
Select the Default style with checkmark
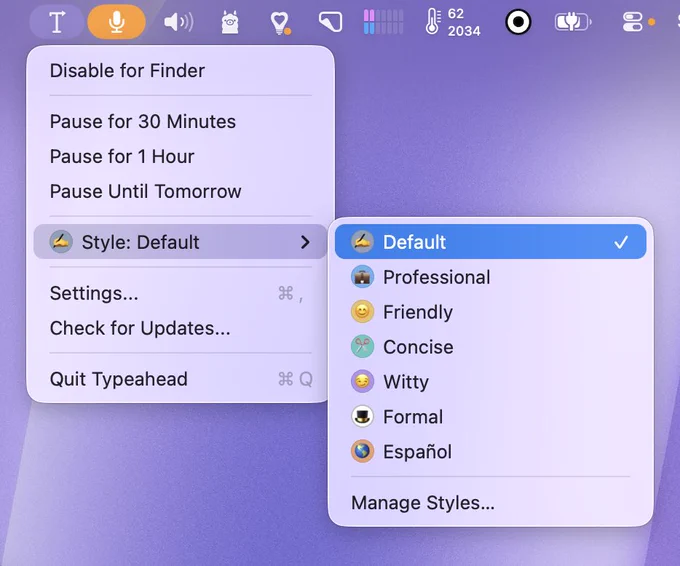pyautogui.click(x=490, y=242)
